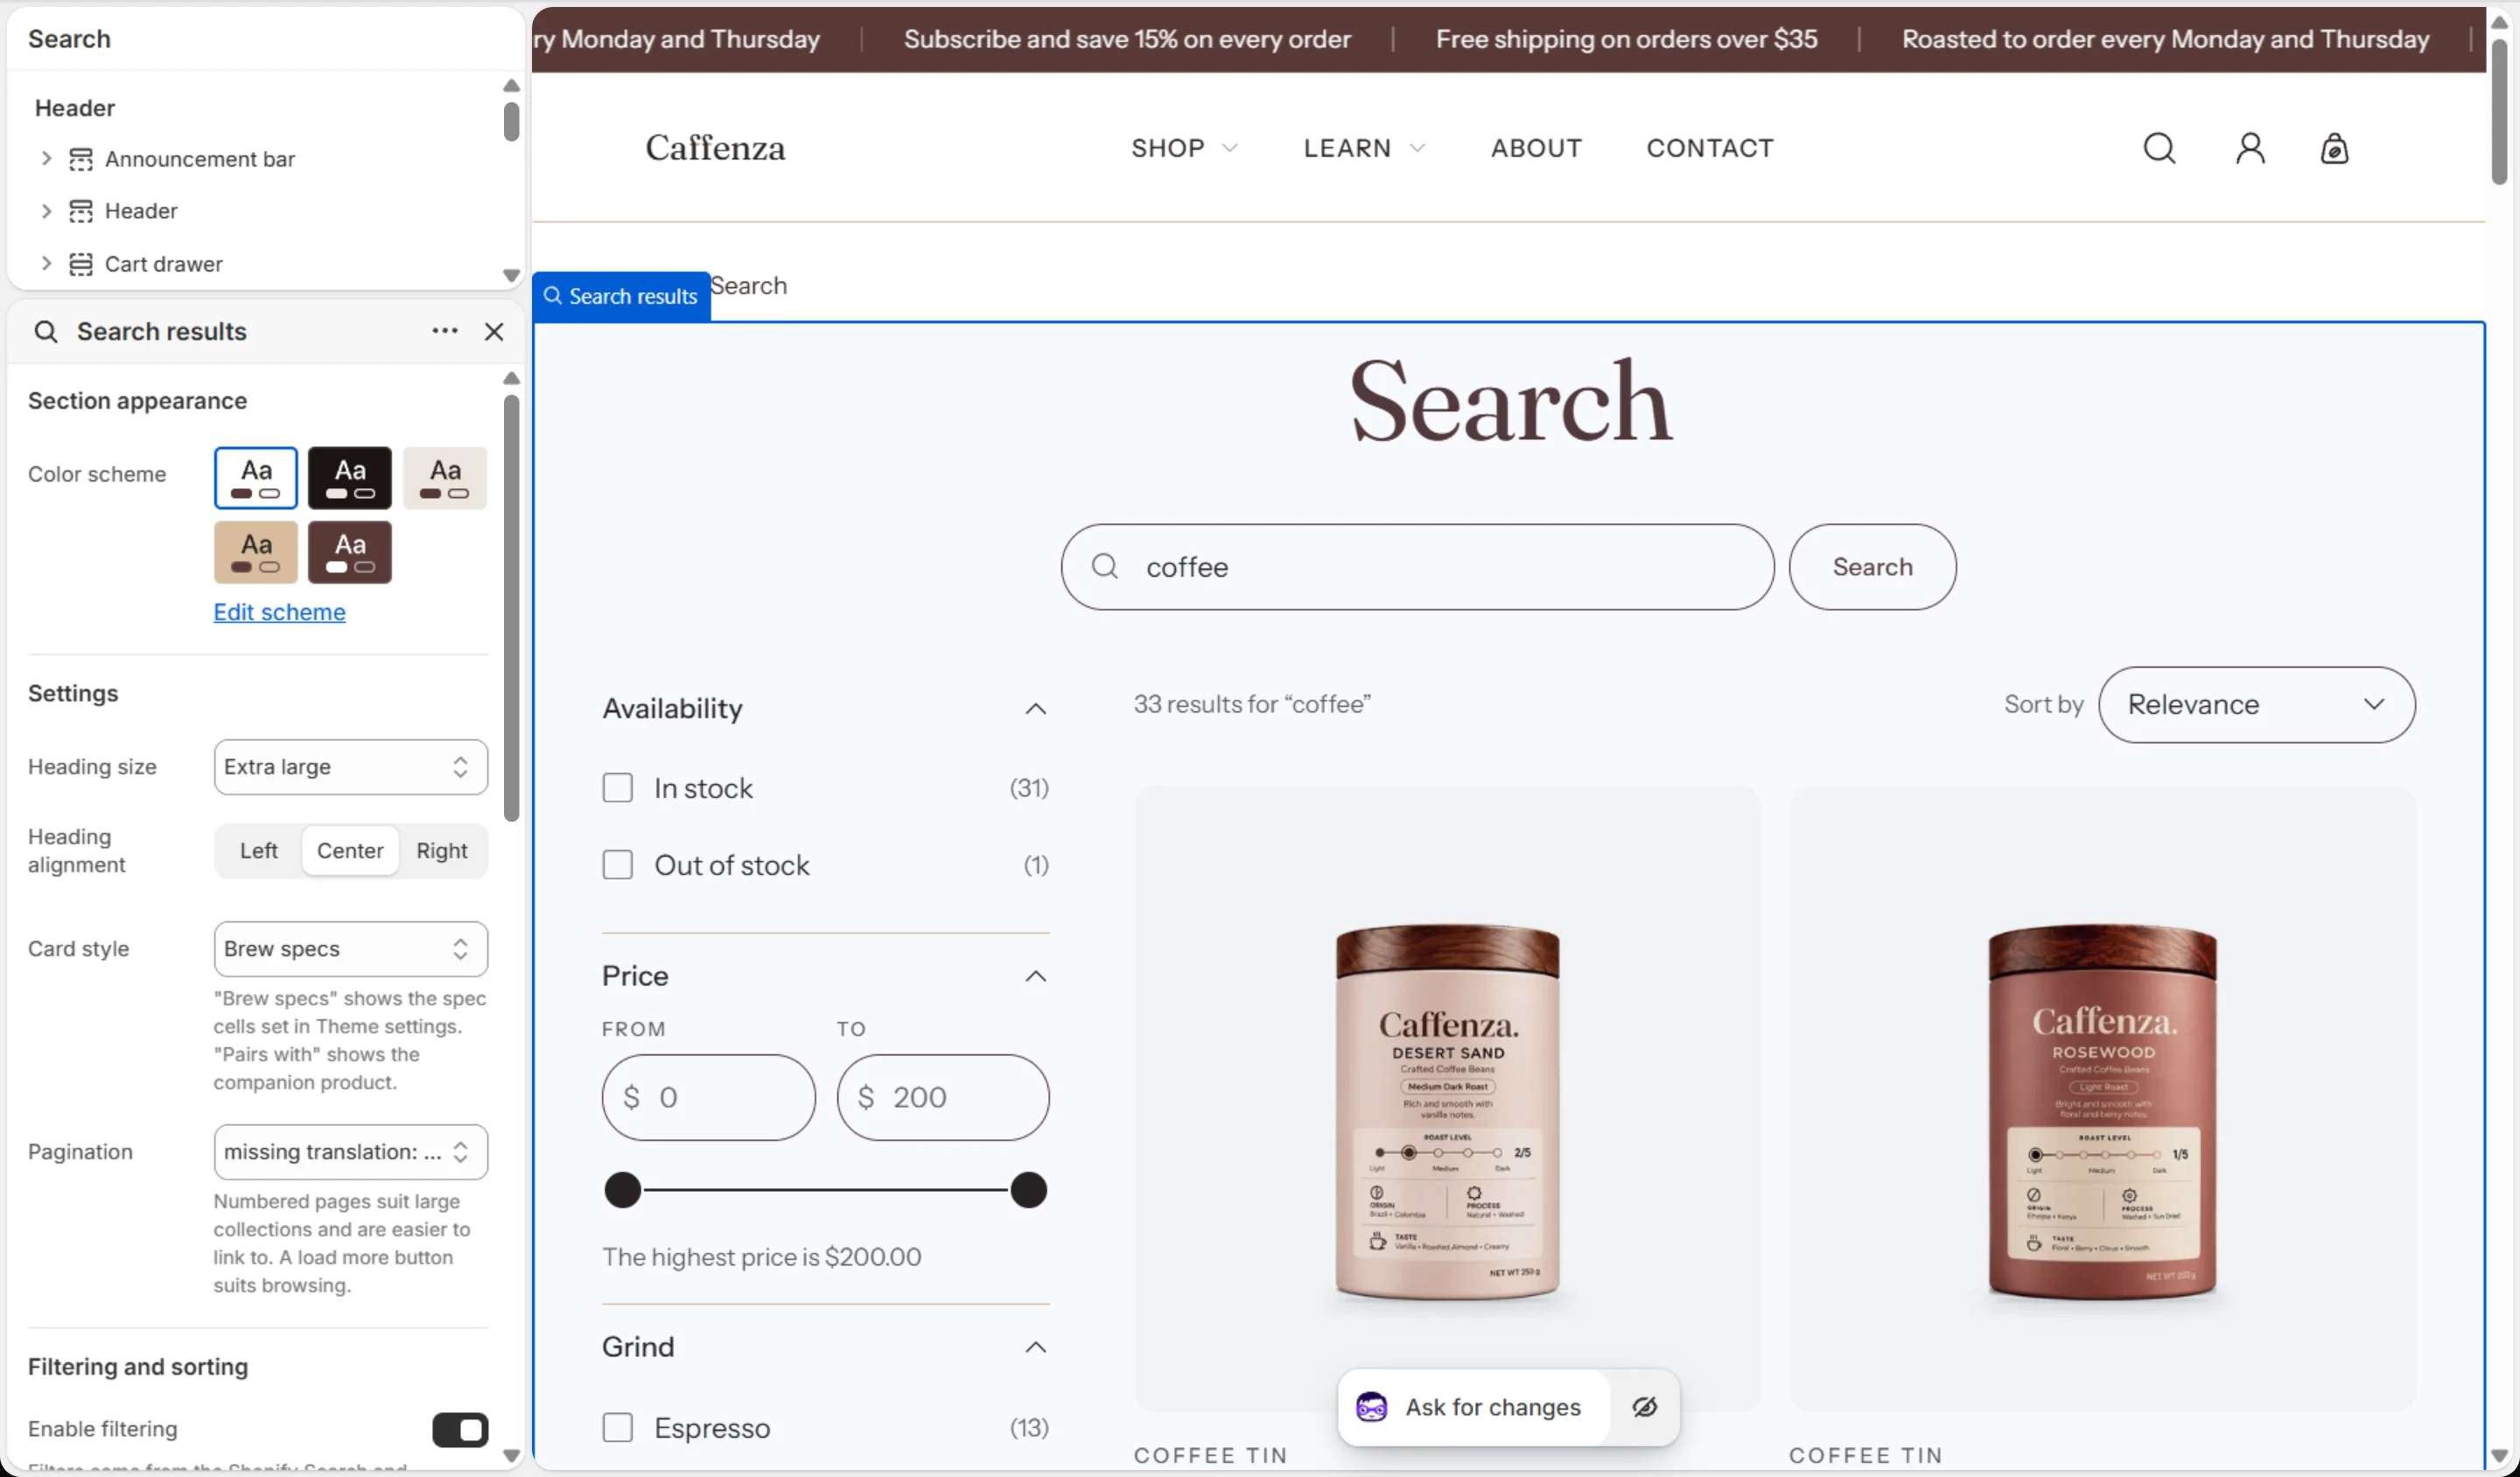Click the magnifier inside the coffee search field
This screenshot has height=1477, width=2520.
point(1105,567)
